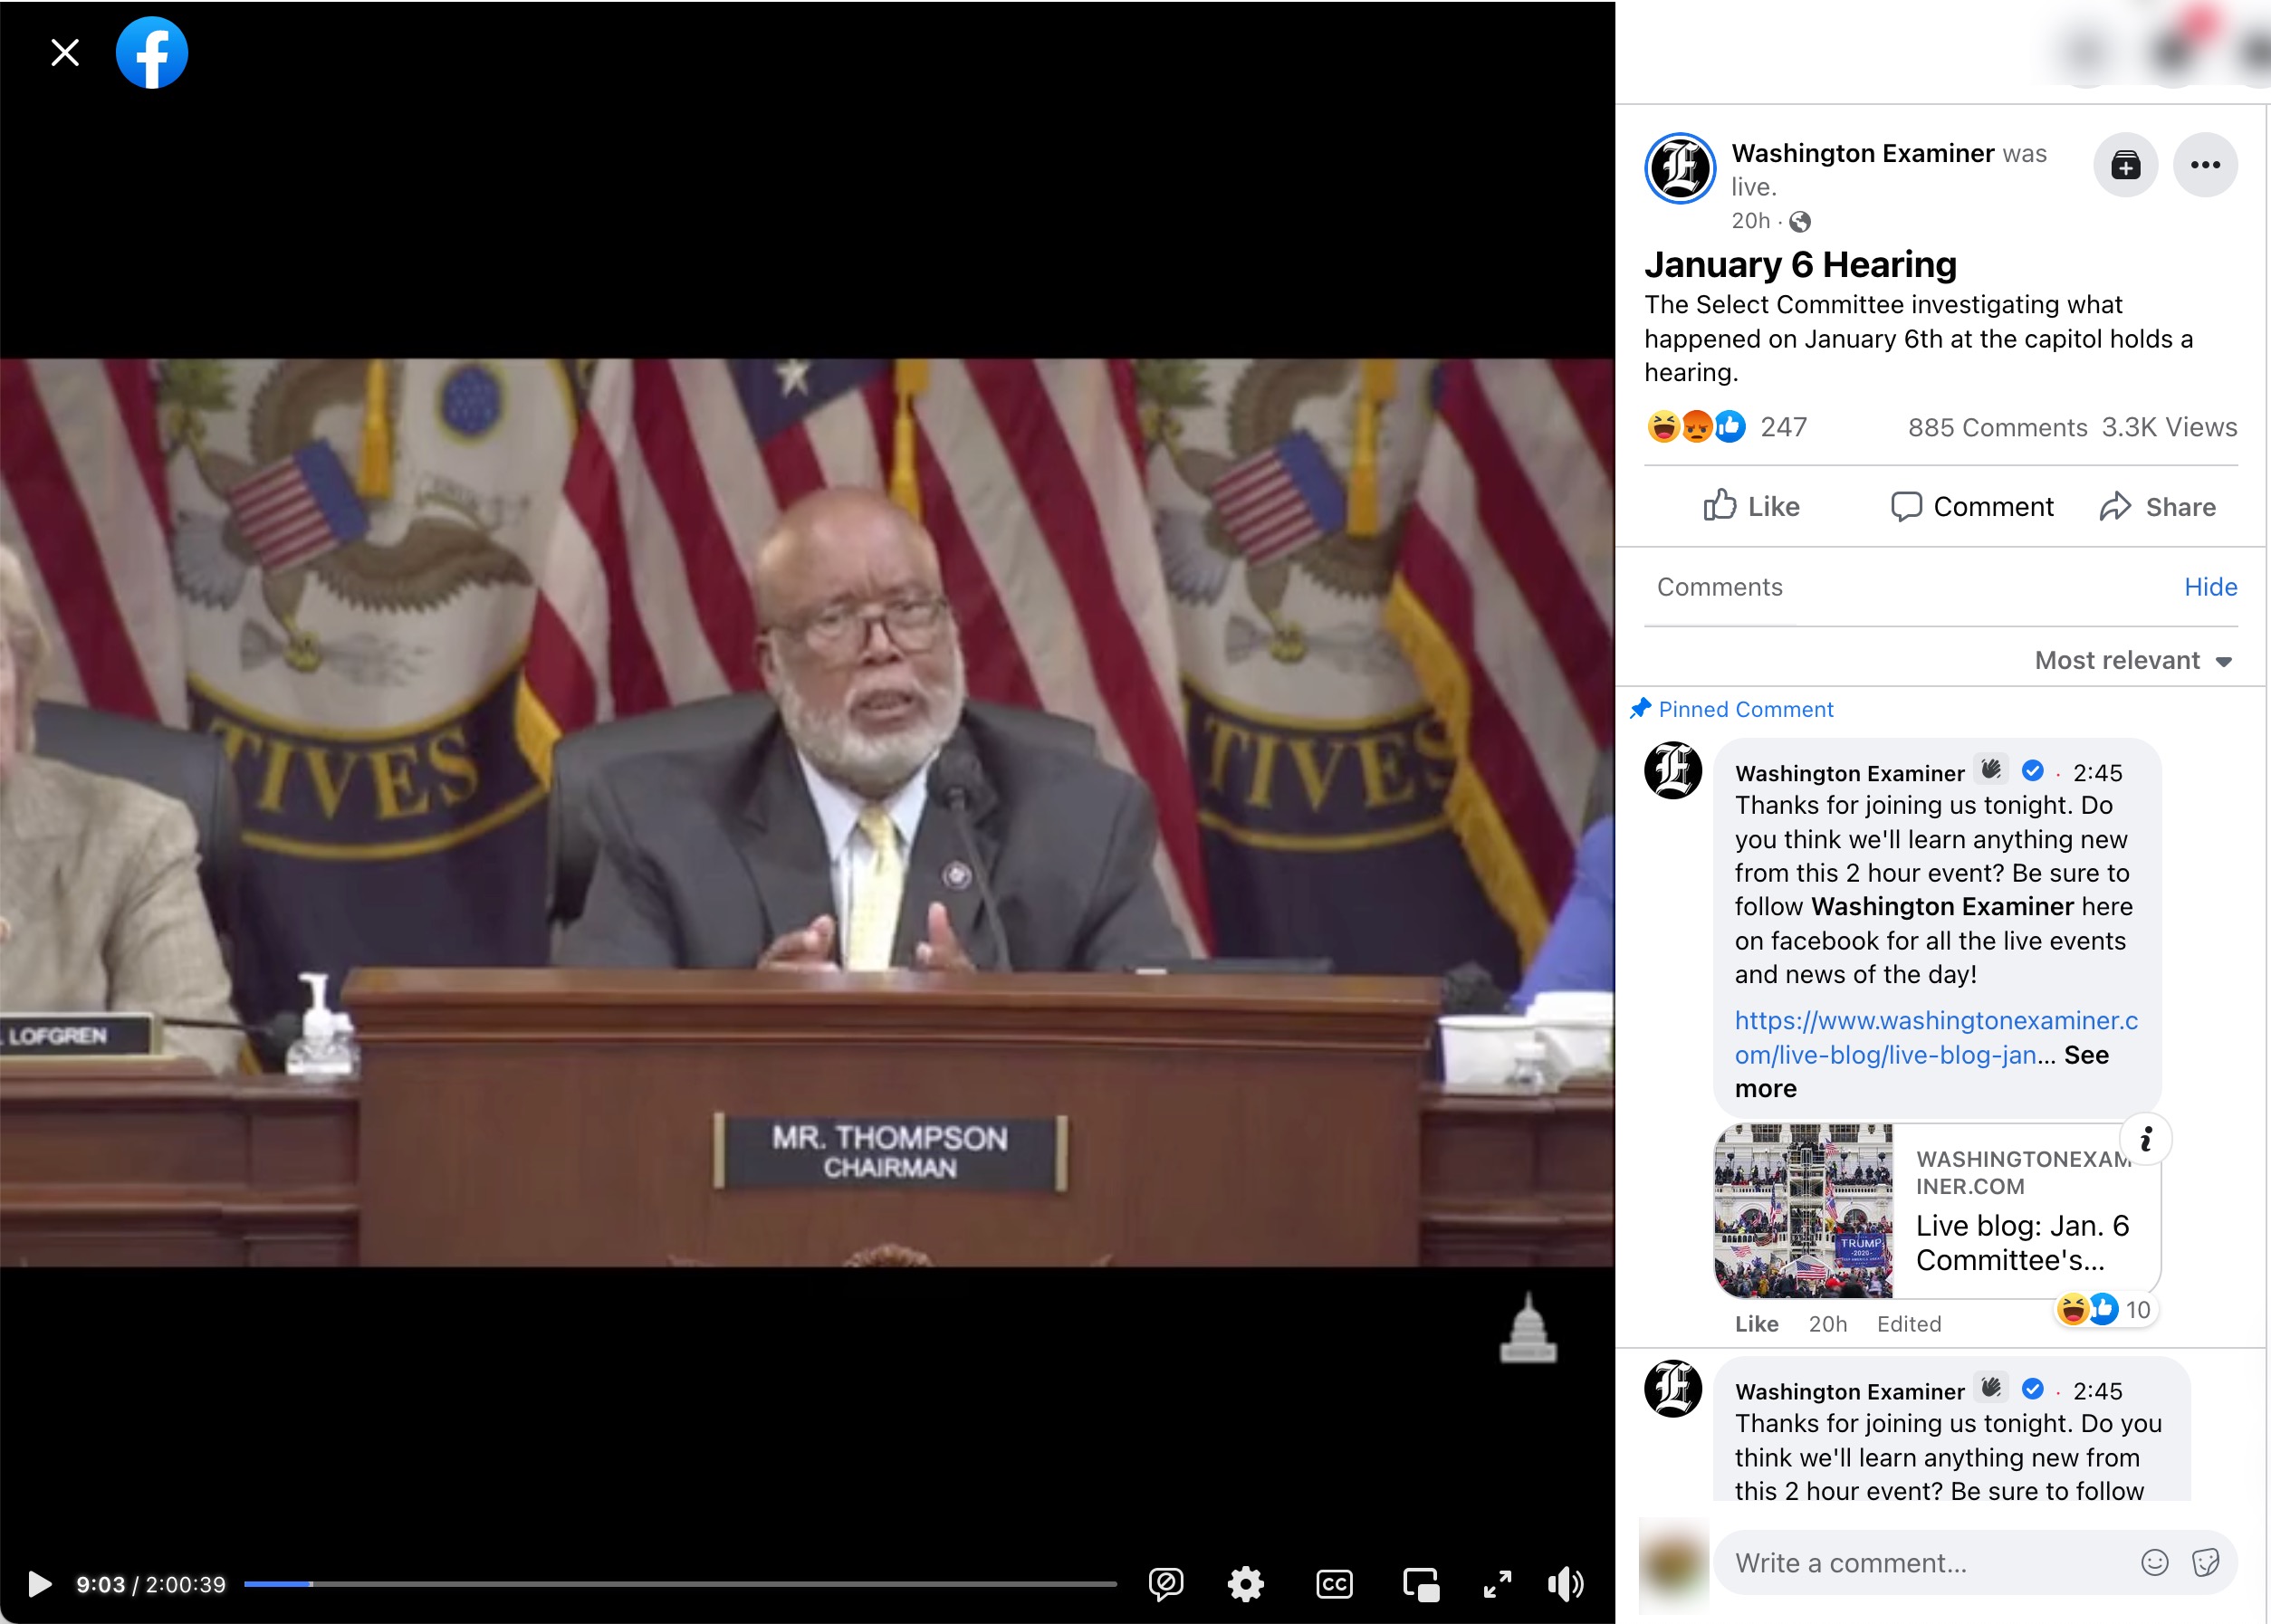Pop out video to mini player
This screenshot has width=2271, height=1624.
[1421, 1584]
